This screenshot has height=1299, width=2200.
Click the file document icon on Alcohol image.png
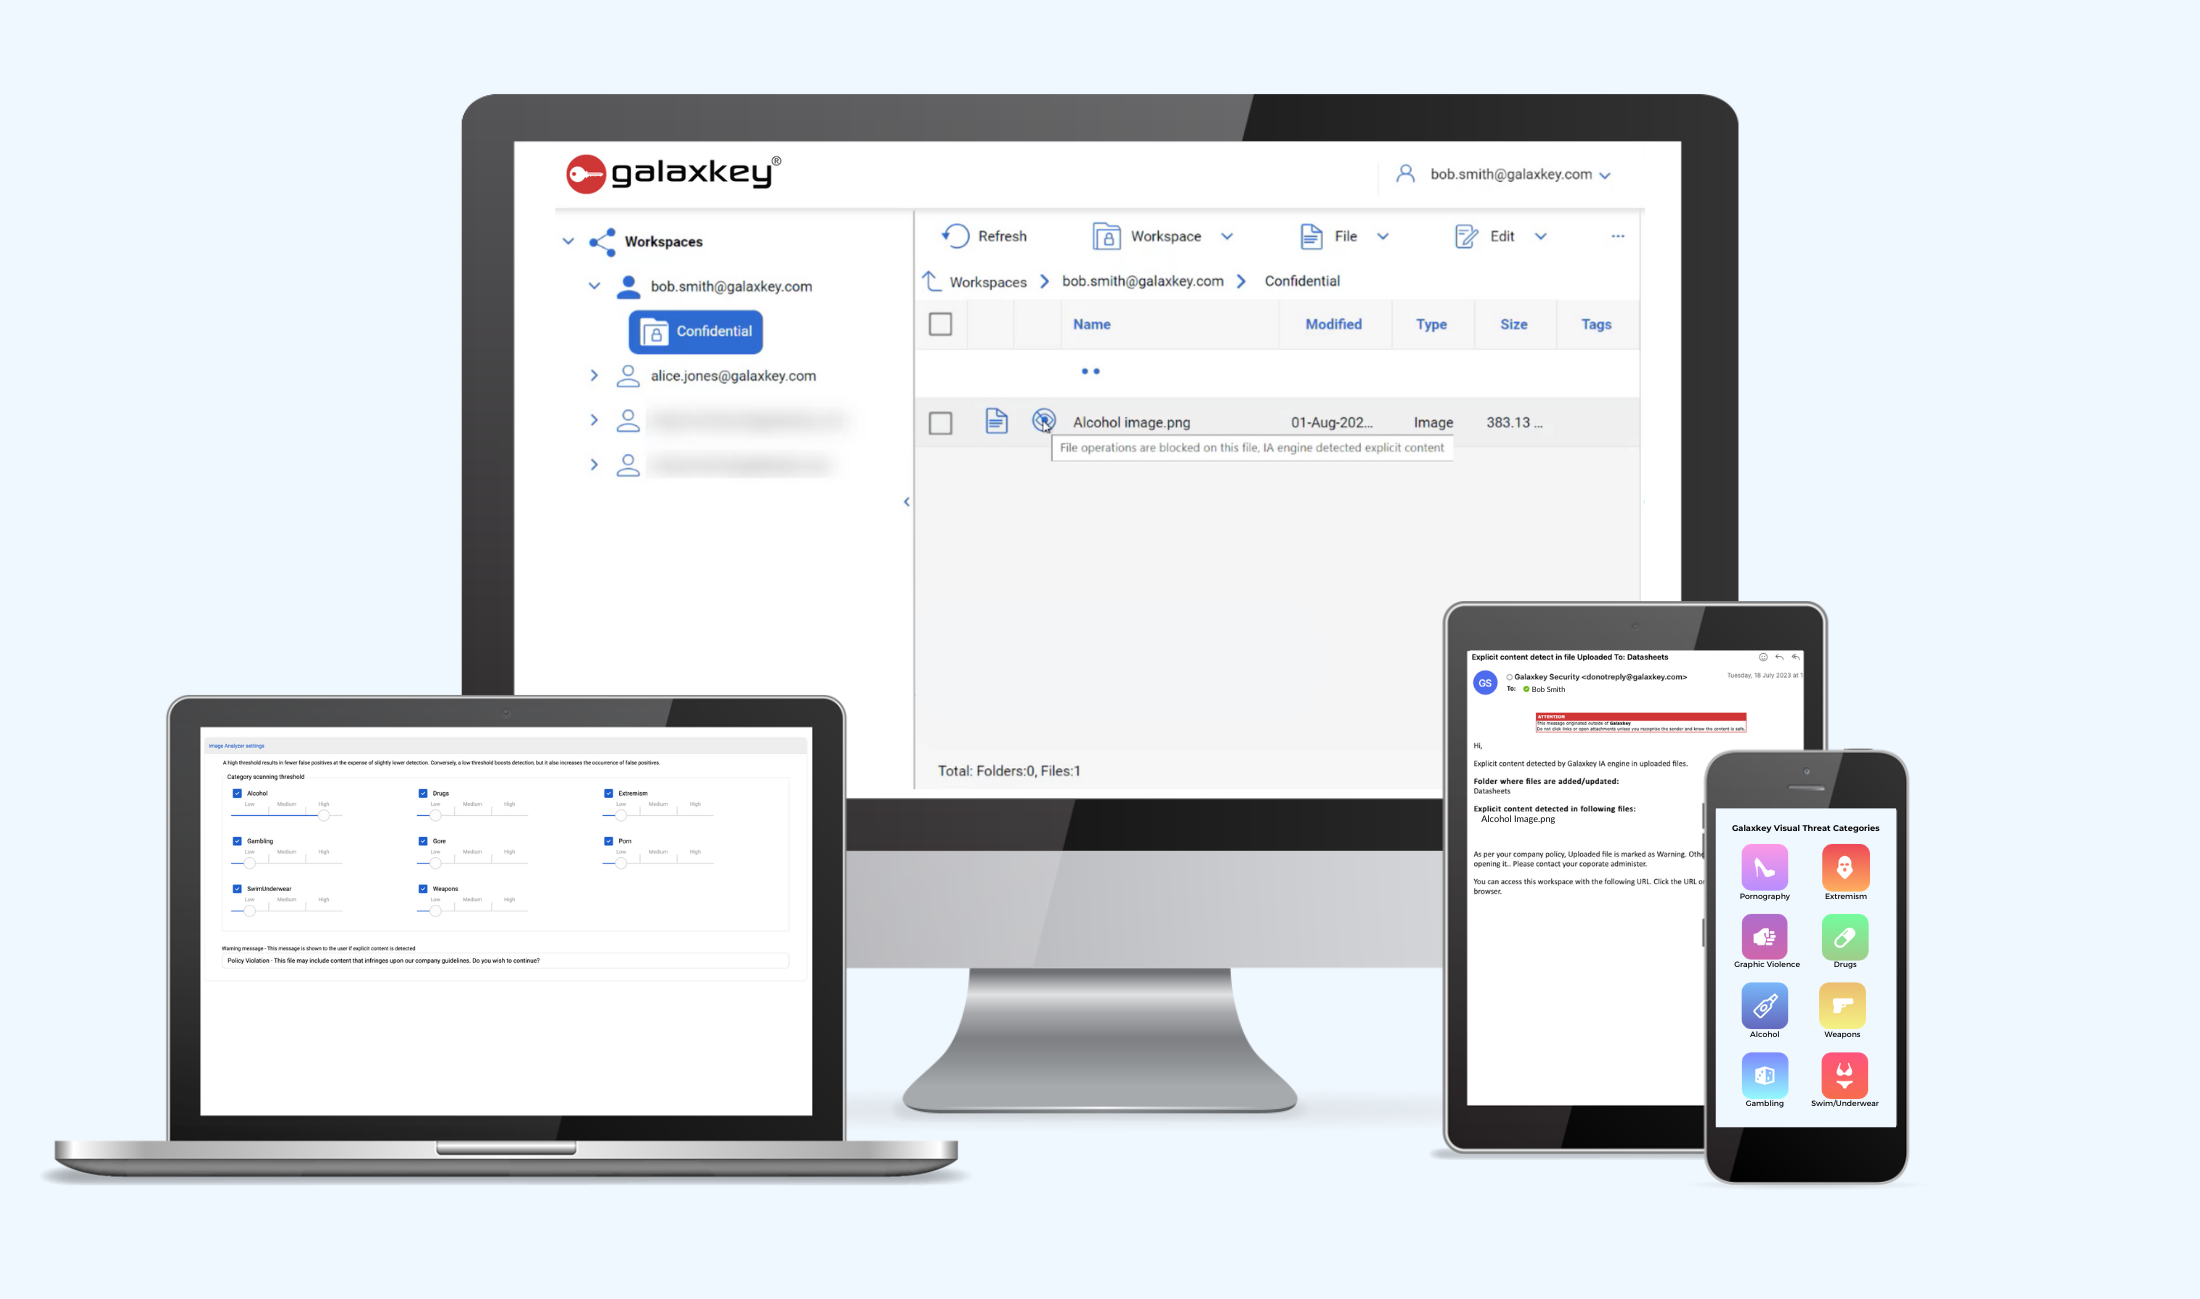(997, 421)
